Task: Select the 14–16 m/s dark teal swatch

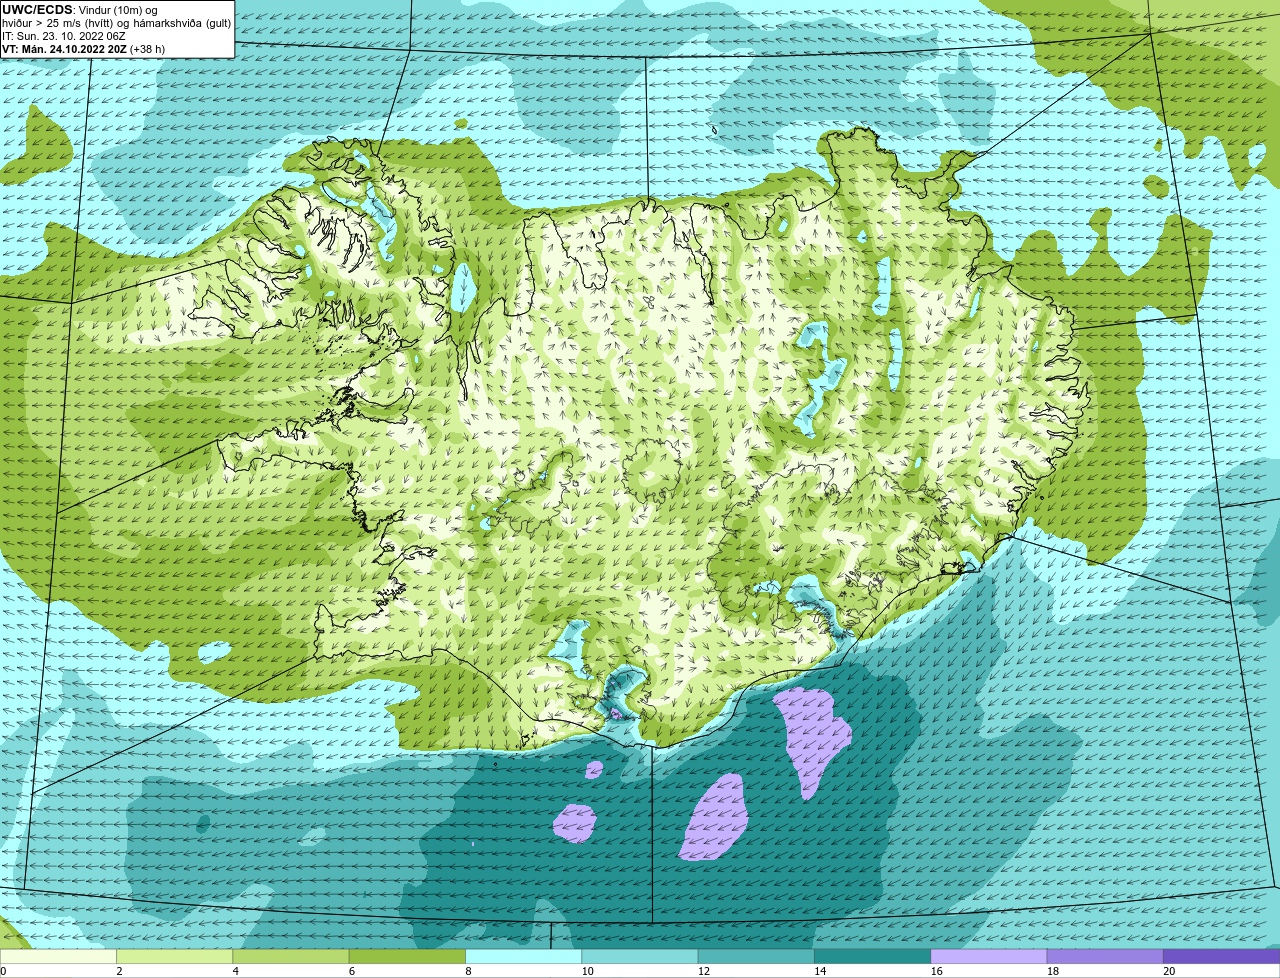Action: (x=873, y=957)
